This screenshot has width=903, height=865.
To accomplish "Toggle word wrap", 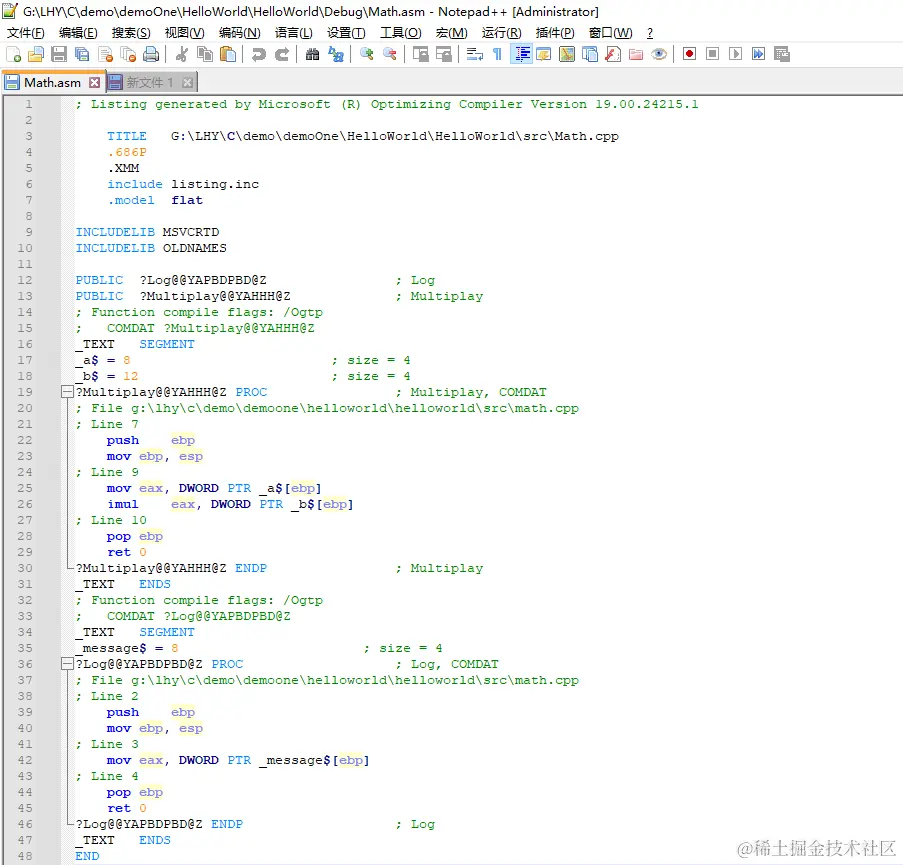I will point(475,54).
